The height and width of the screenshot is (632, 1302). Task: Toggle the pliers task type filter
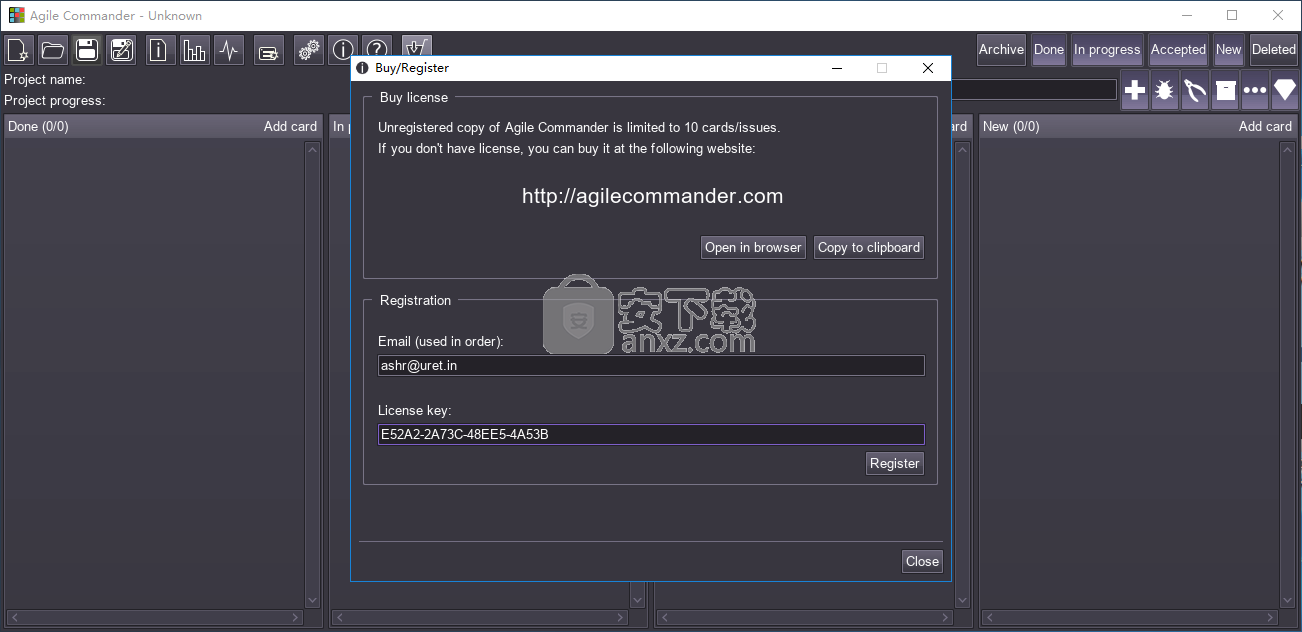(1195, 90)
